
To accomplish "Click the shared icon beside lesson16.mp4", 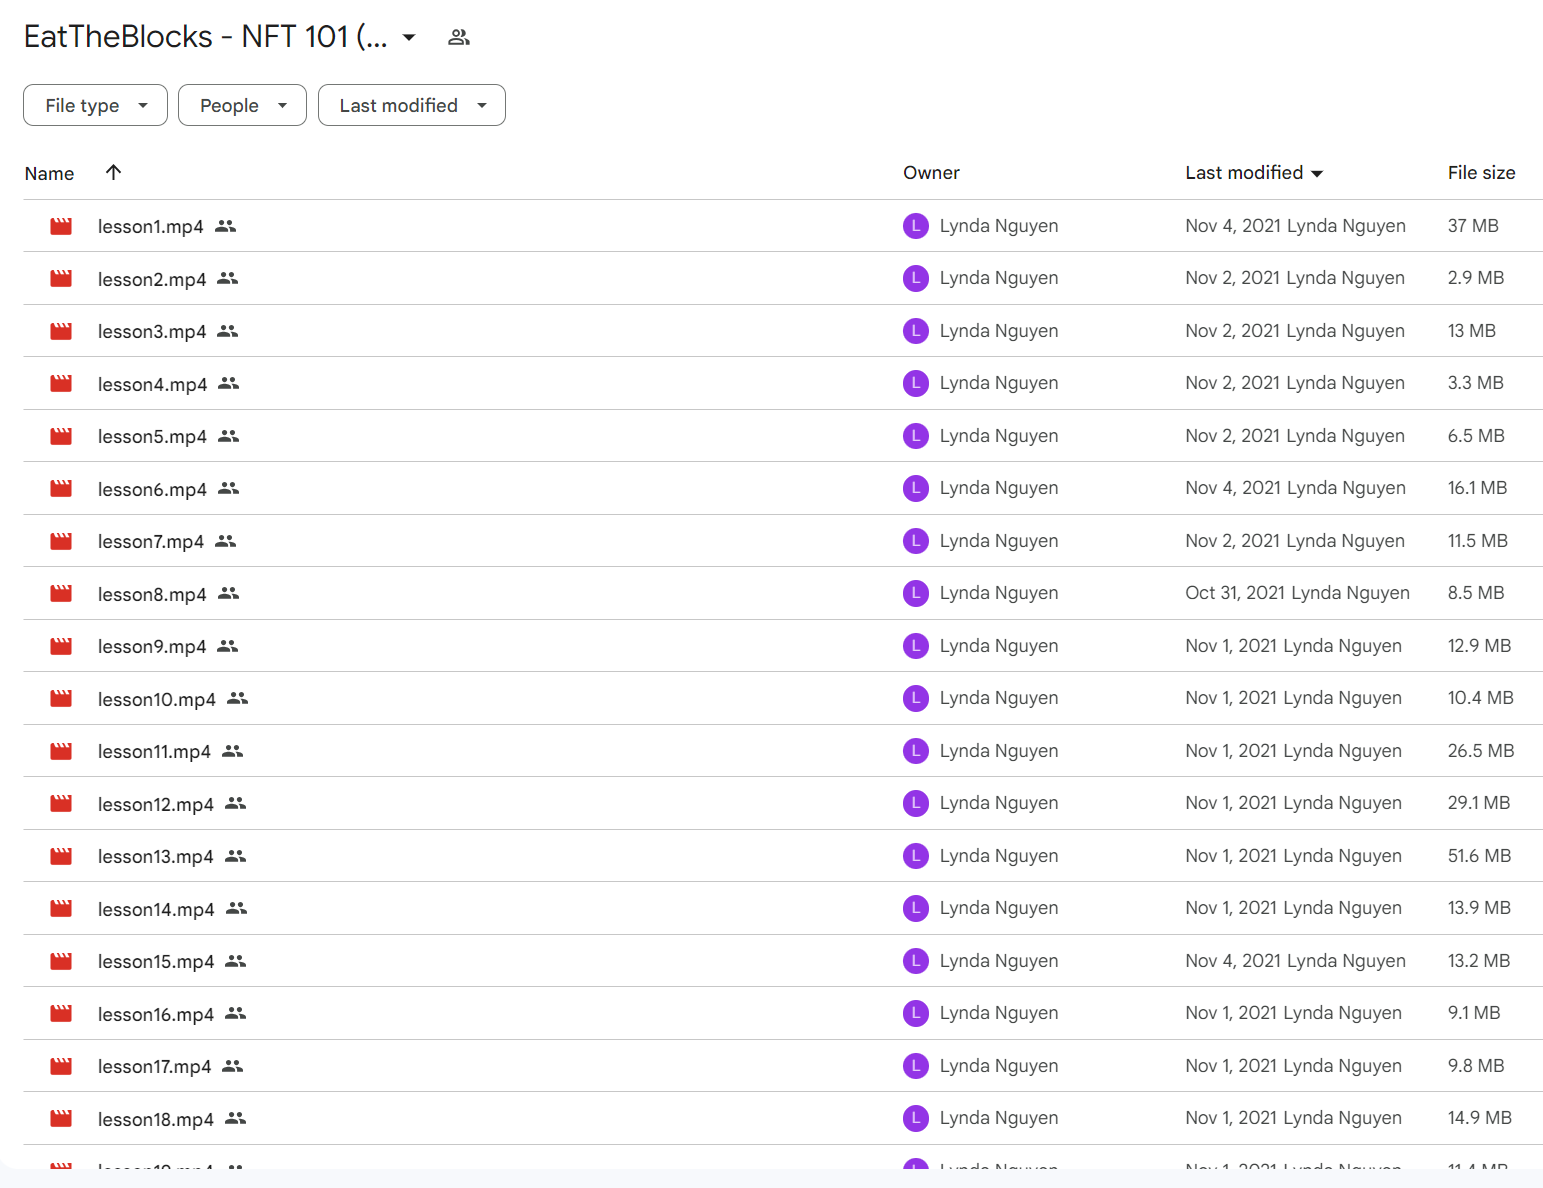I will click(x=235, y=1013).
